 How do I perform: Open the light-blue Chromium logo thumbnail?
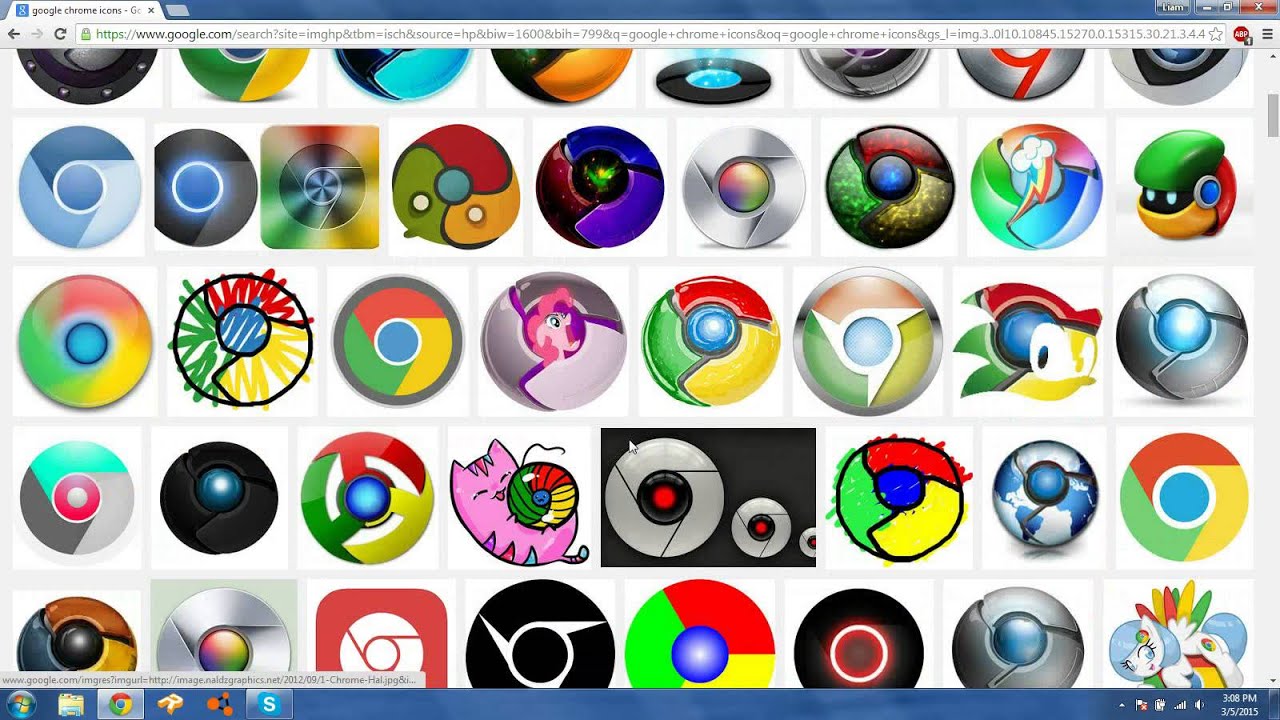(x=79, y=187)
